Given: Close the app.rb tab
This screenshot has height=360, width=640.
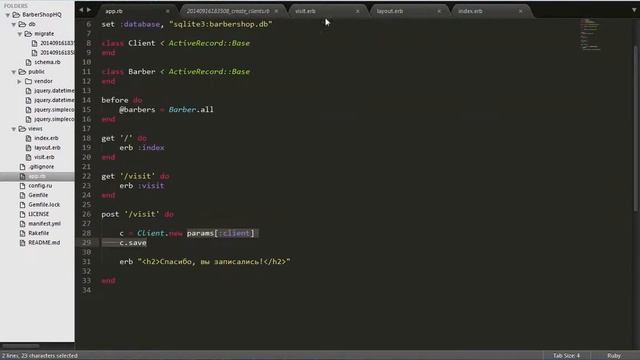Looking at the screenshot, I should (x=168, y=11).
